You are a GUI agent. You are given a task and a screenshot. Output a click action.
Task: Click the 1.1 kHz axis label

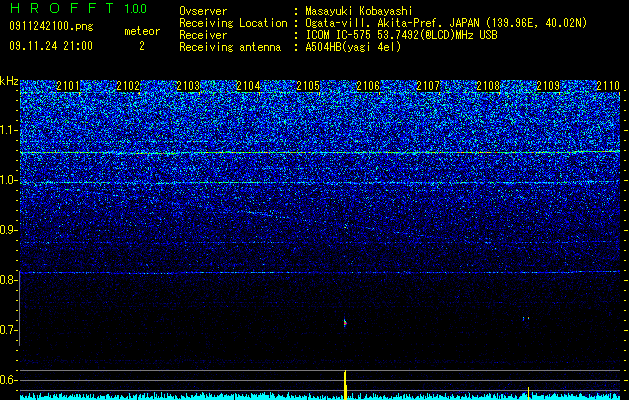tap(8, 131)
